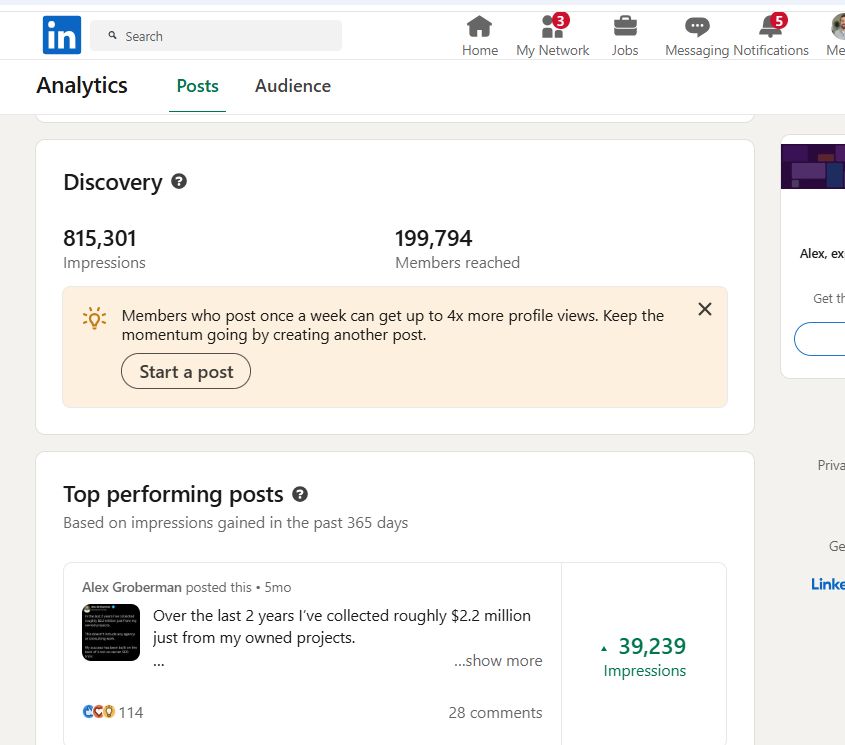The height and width of the screenshot is (745, 845).
Task: Open My Network icon
Action: pos(553,27)
